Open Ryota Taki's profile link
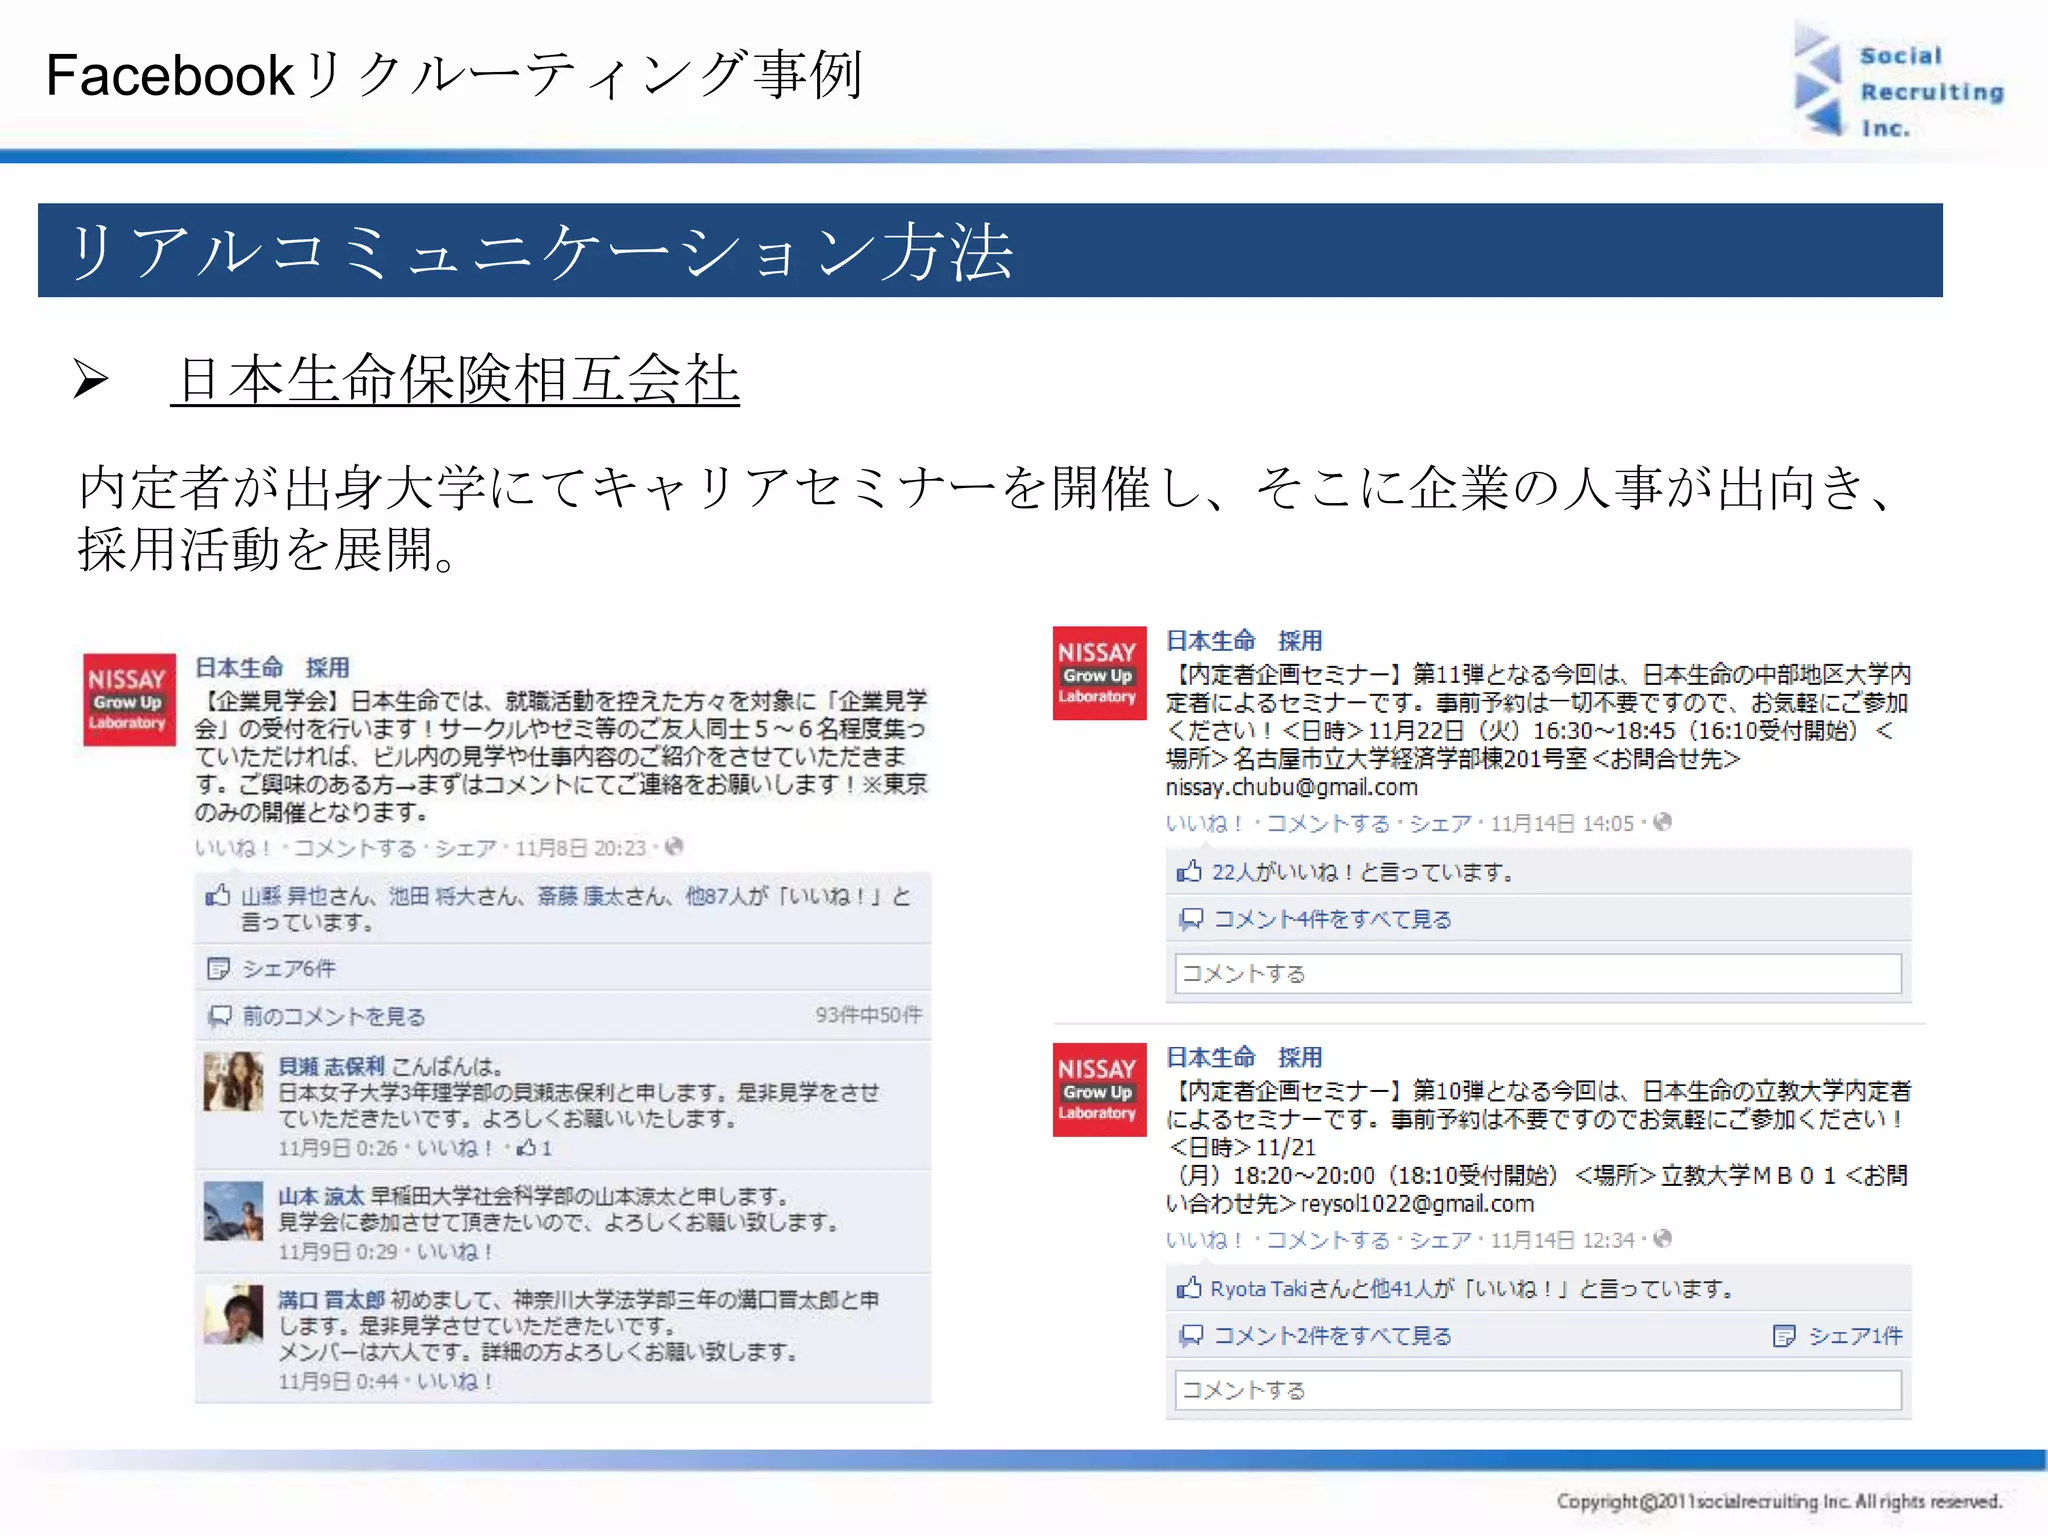2048x1536 pixels. 1258,1288
